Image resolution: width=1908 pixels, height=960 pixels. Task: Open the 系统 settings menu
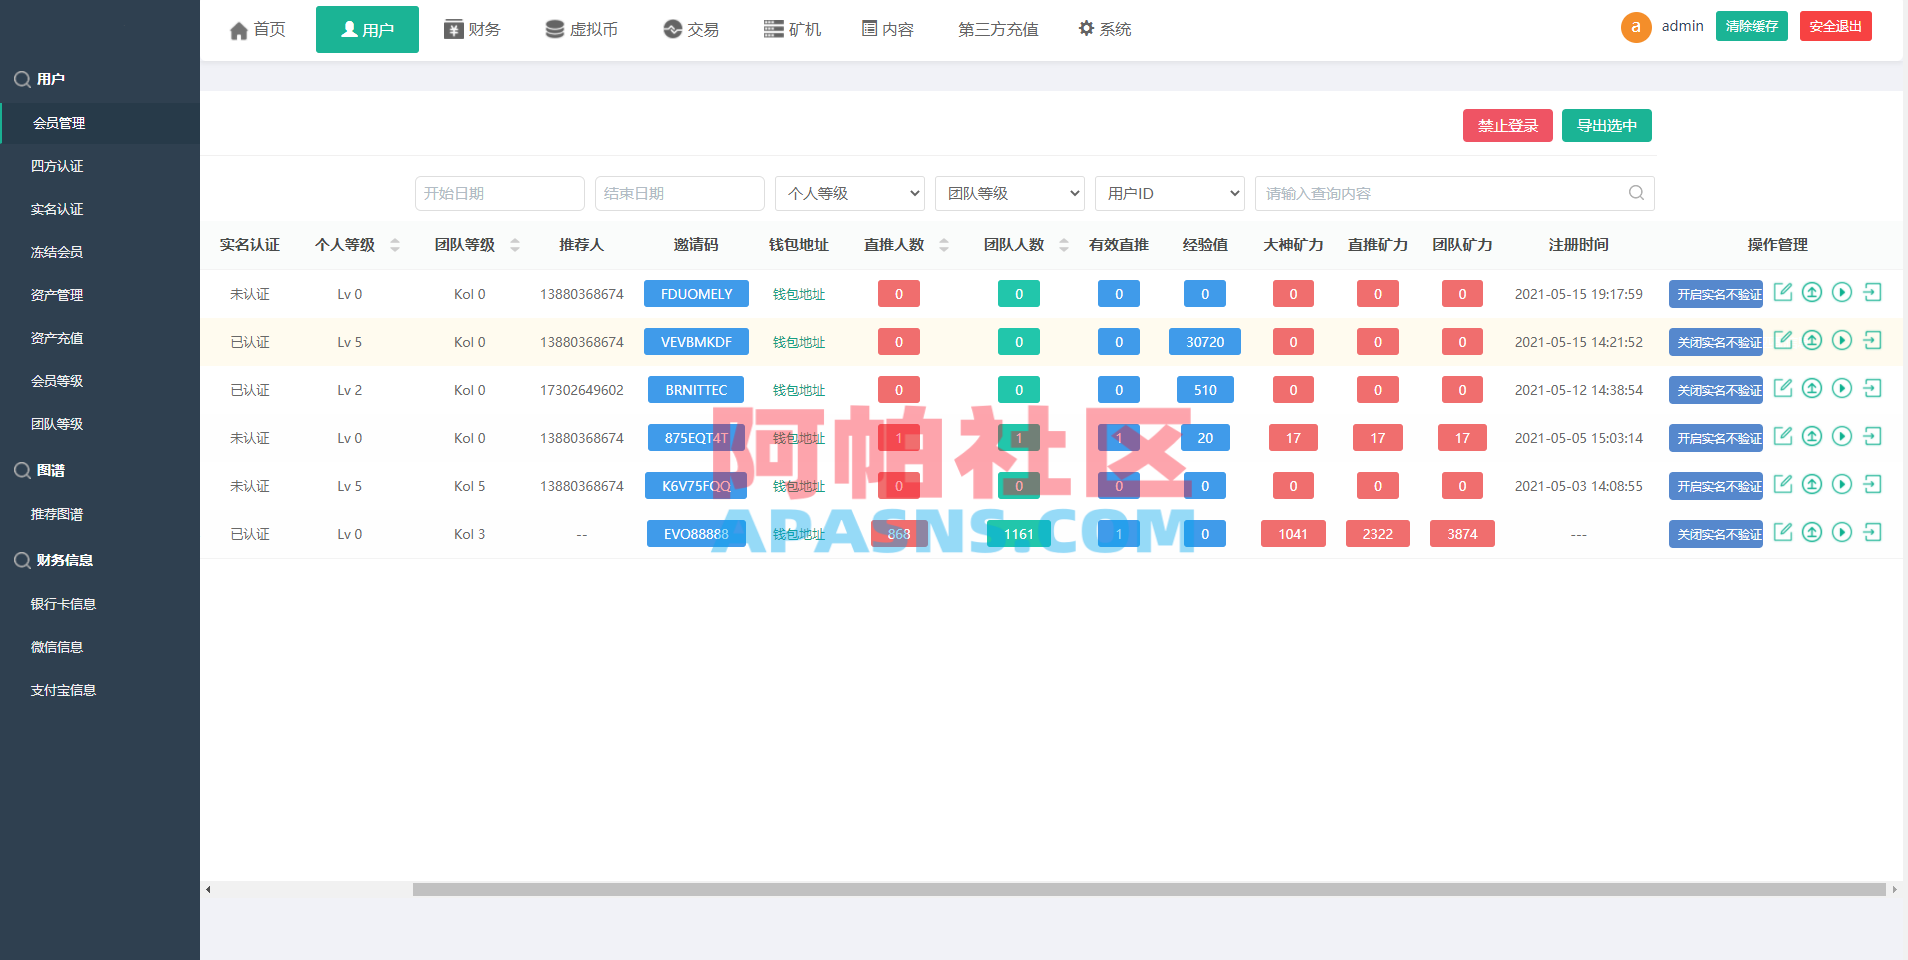(x=1105, y=29)
